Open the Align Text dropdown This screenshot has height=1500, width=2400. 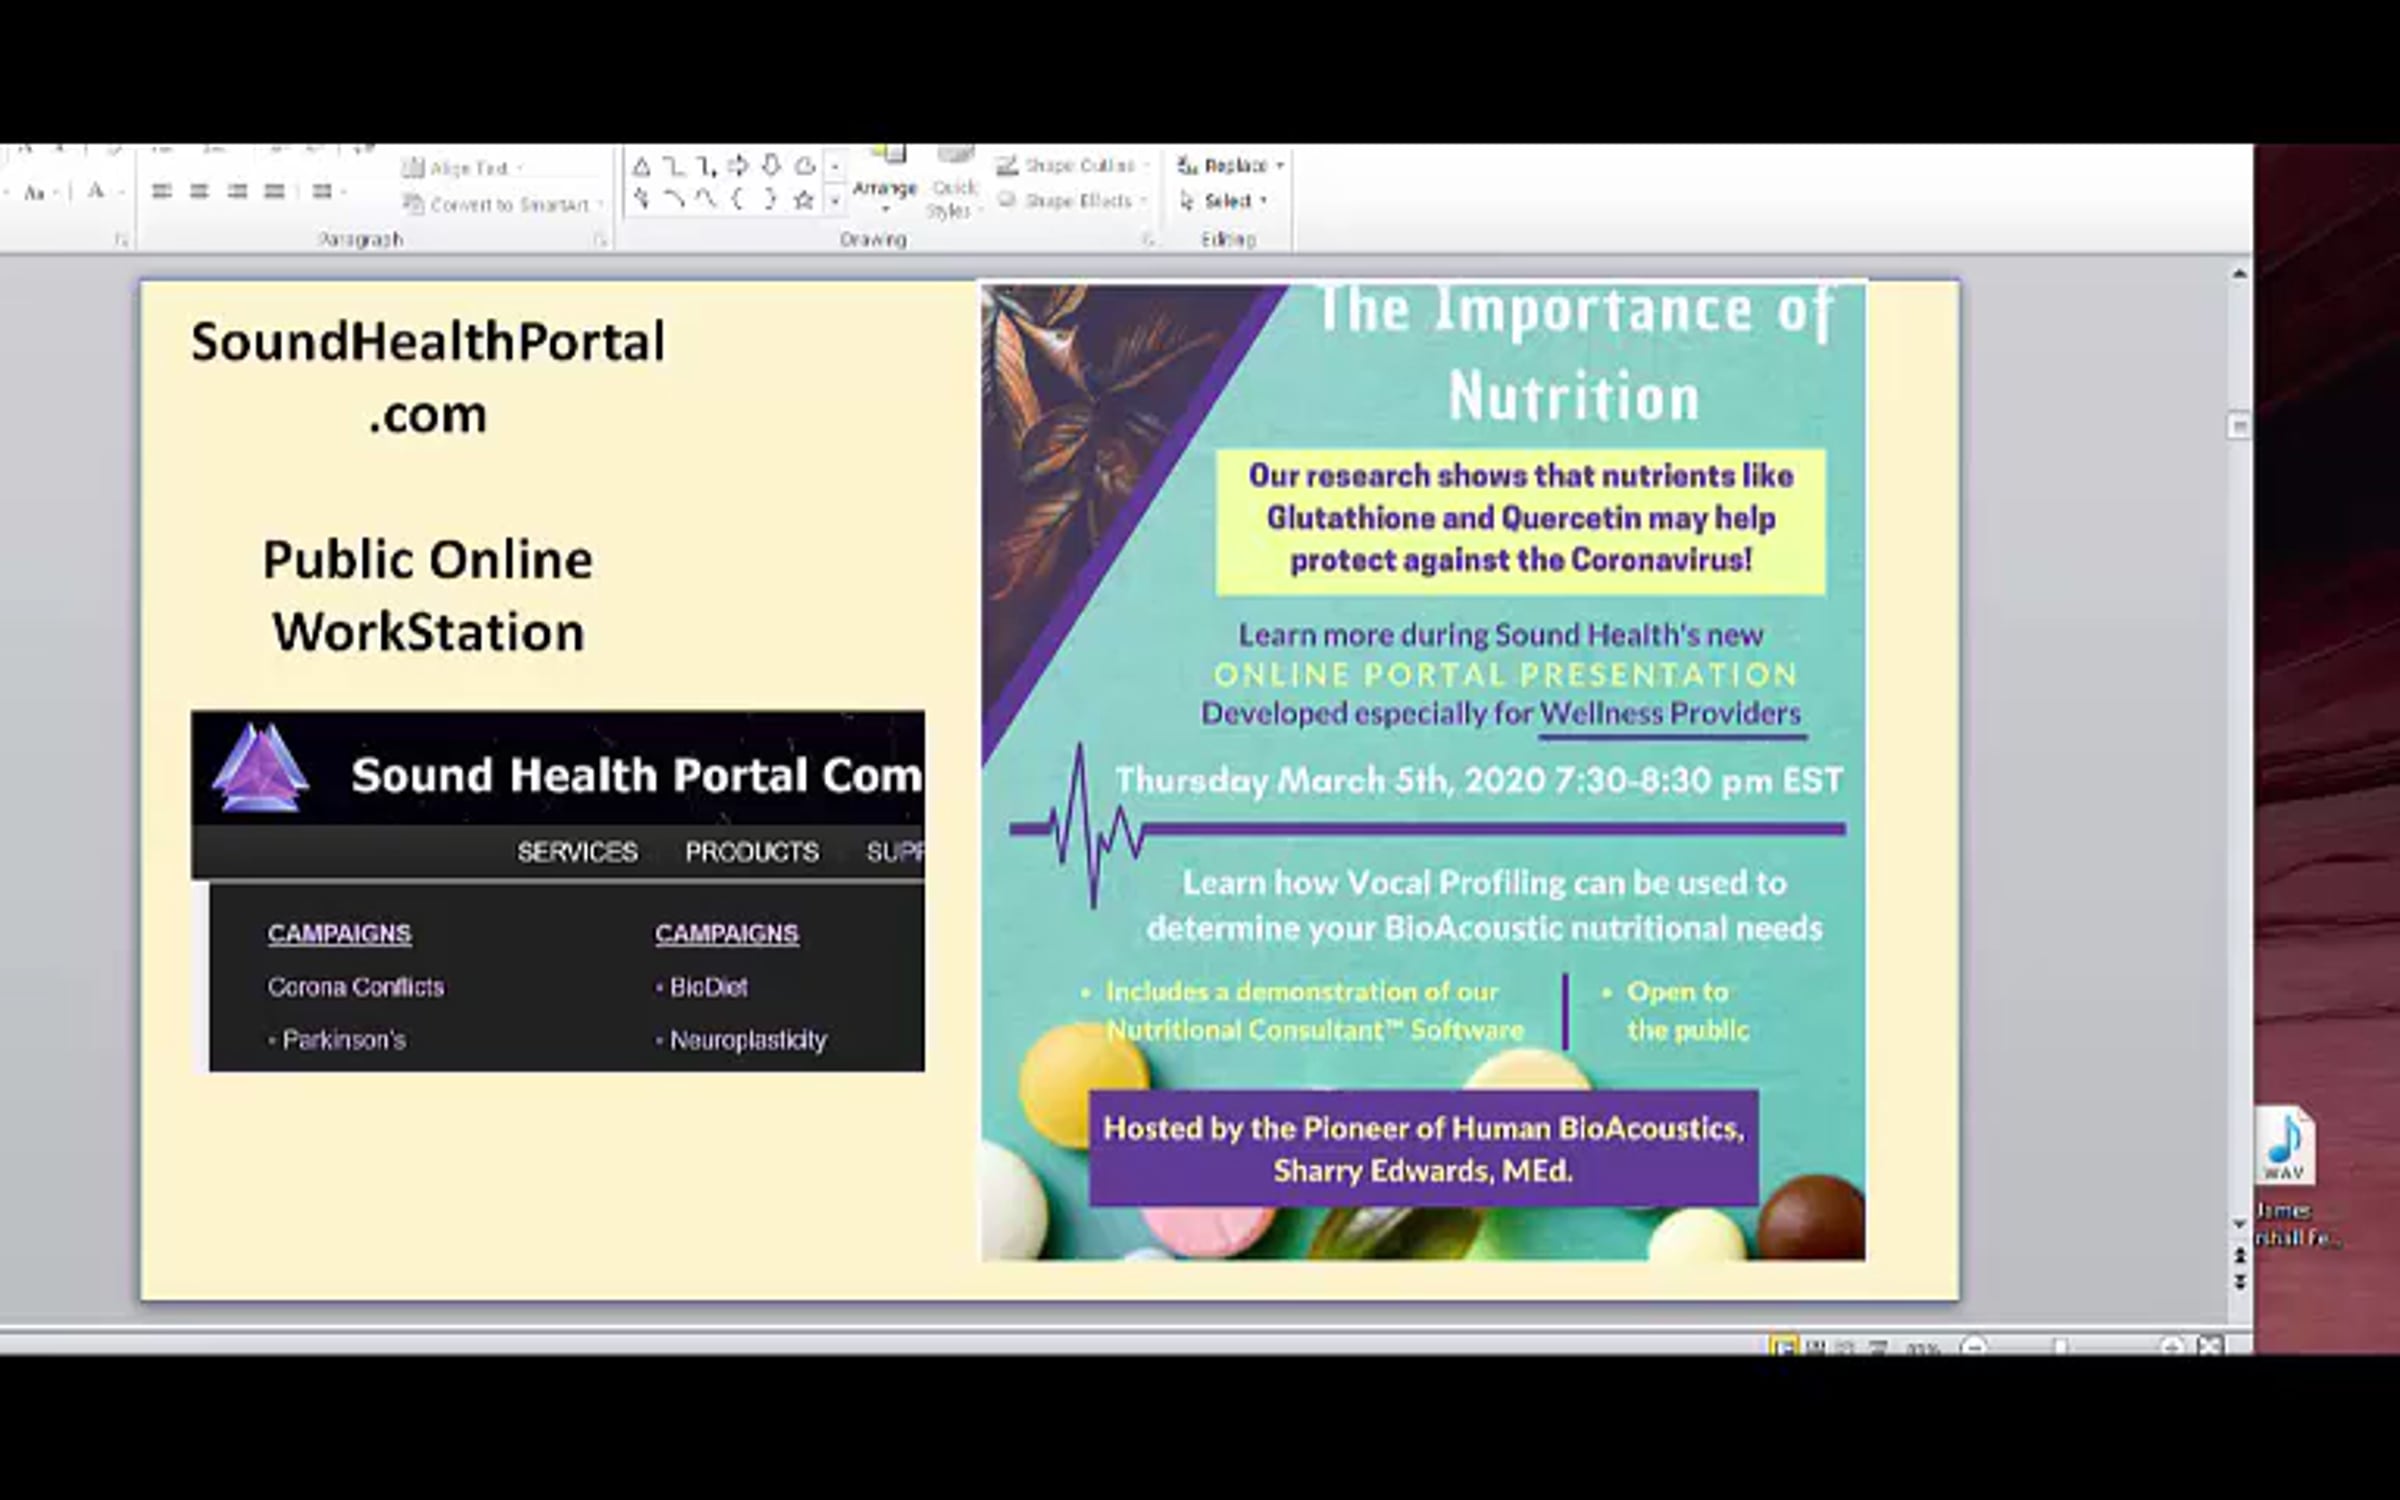(x=463, y=168)
